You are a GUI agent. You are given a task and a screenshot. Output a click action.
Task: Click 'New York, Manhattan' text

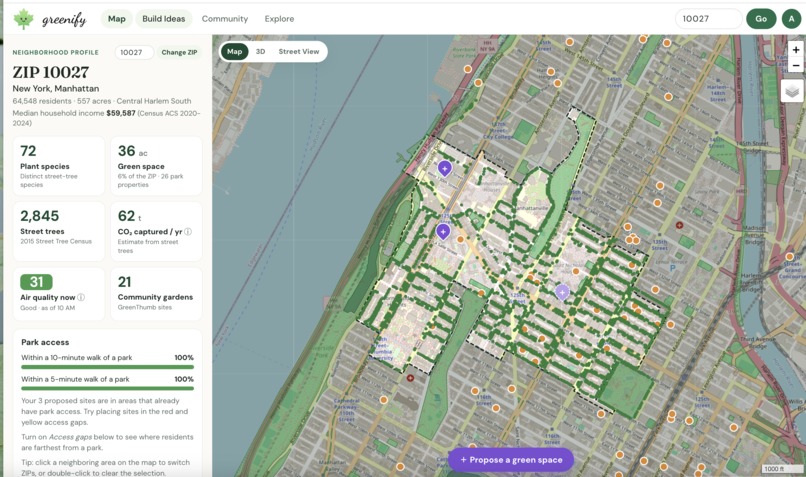56,88
